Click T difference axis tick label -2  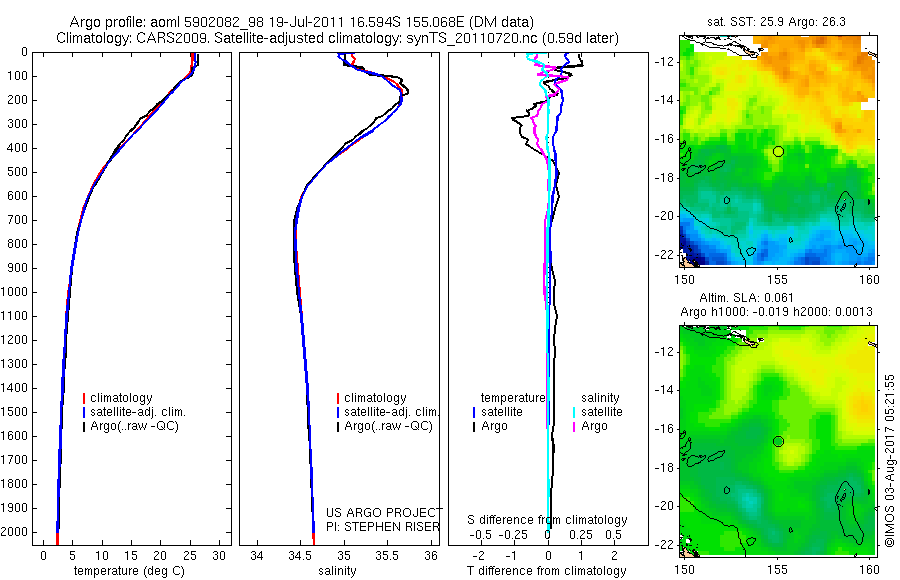point(480,556)
